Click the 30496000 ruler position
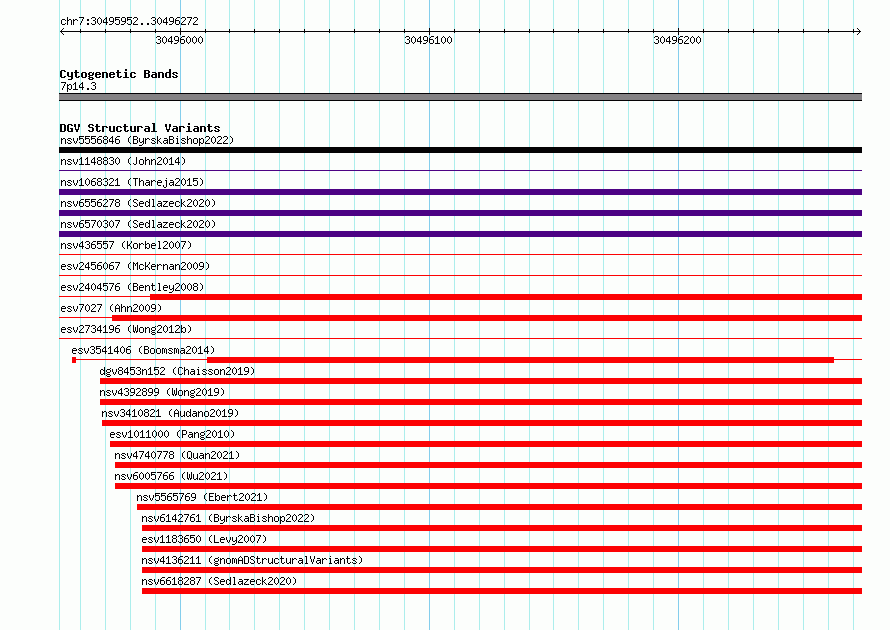The height and width of the screenshot is (630, 890). coord(179,40)
